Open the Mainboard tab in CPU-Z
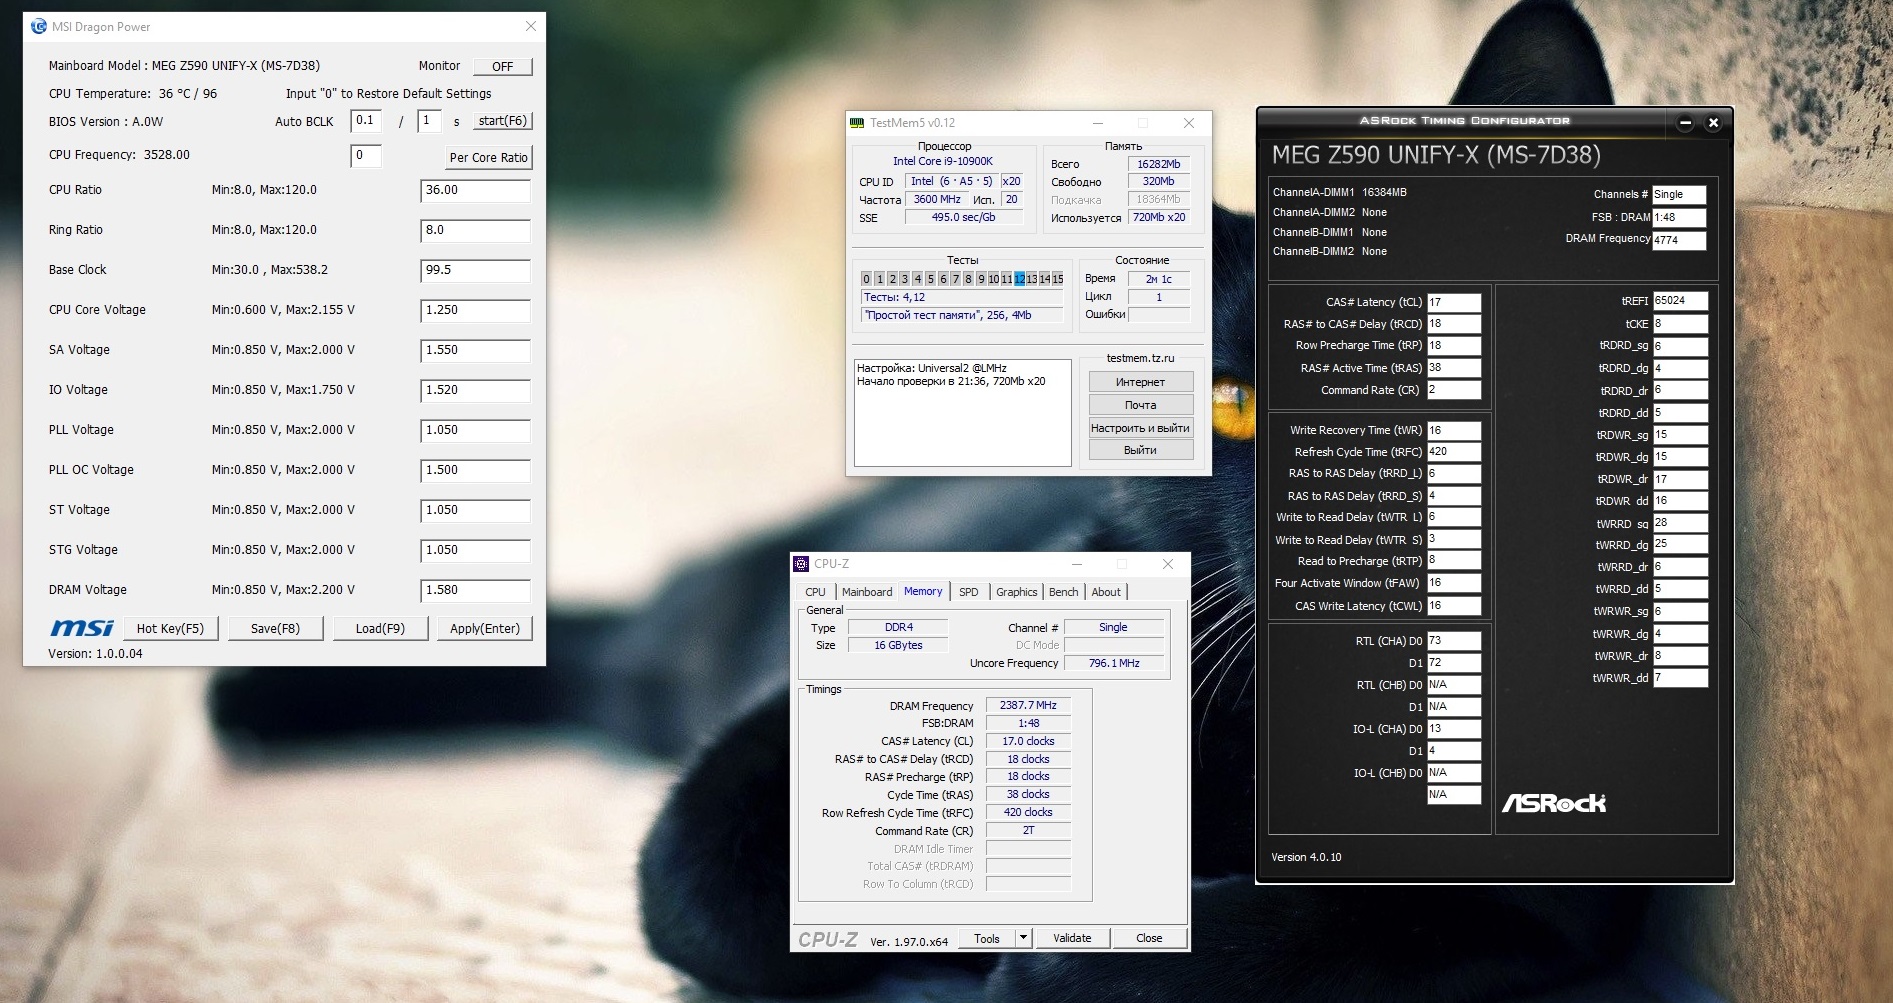Screen dimensions: 1893x1003 pyautogui.click(x=866, y=592)
